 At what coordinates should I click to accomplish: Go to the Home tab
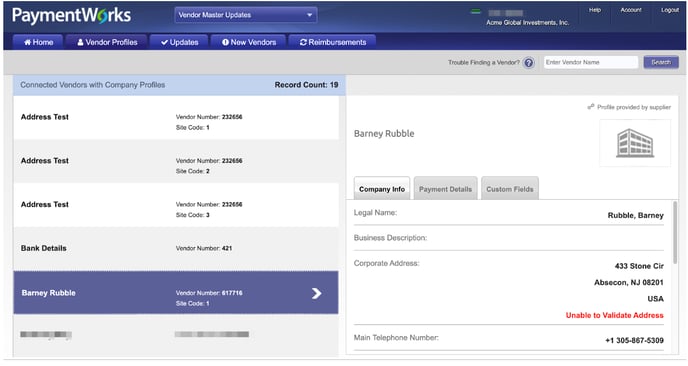[39, 42]
